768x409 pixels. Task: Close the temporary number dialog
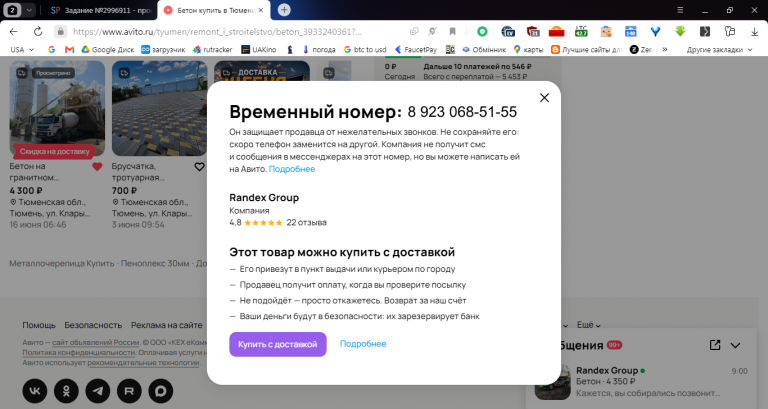click(x=544, y=98)
